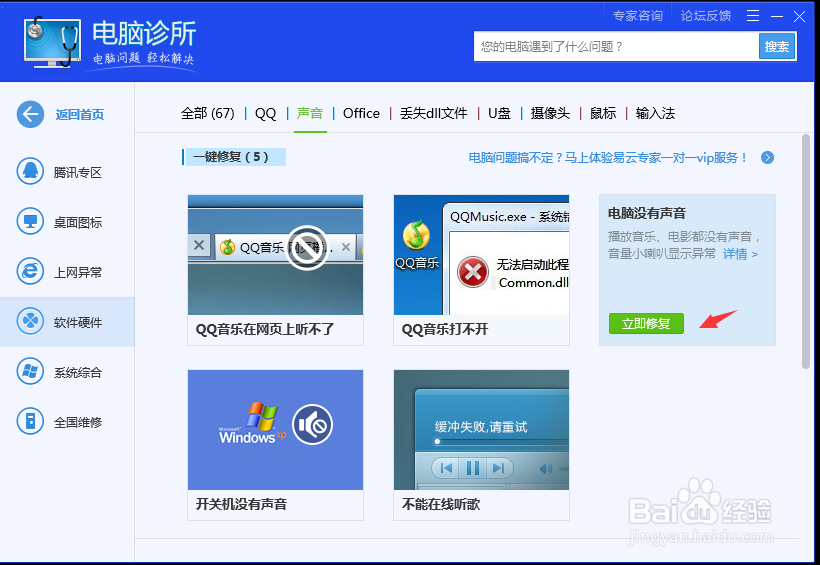Open the 输入法 tab
This screenshot has width=820, height=565.
click(x=655, y=113)
